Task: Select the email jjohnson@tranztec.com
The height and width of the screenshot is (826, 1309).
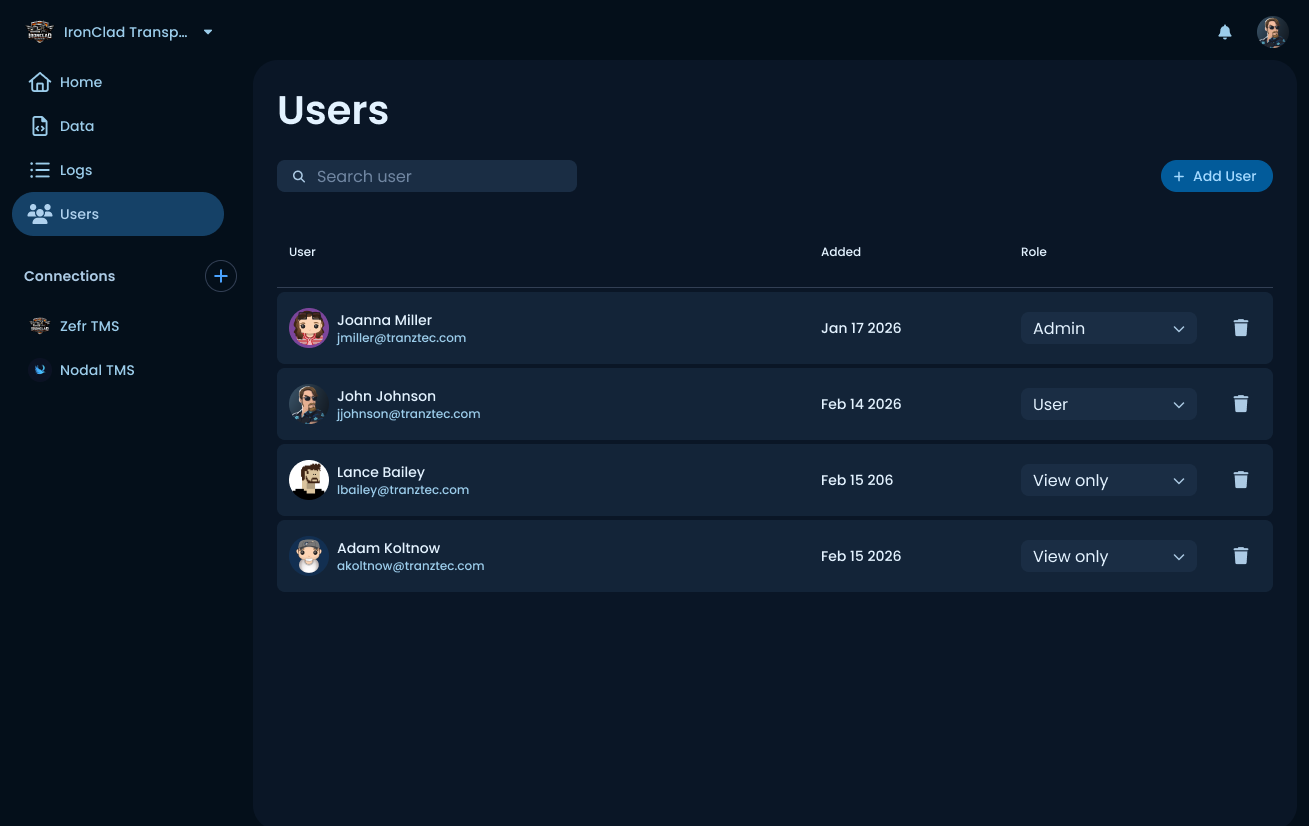Action: [x=409, y=414]
